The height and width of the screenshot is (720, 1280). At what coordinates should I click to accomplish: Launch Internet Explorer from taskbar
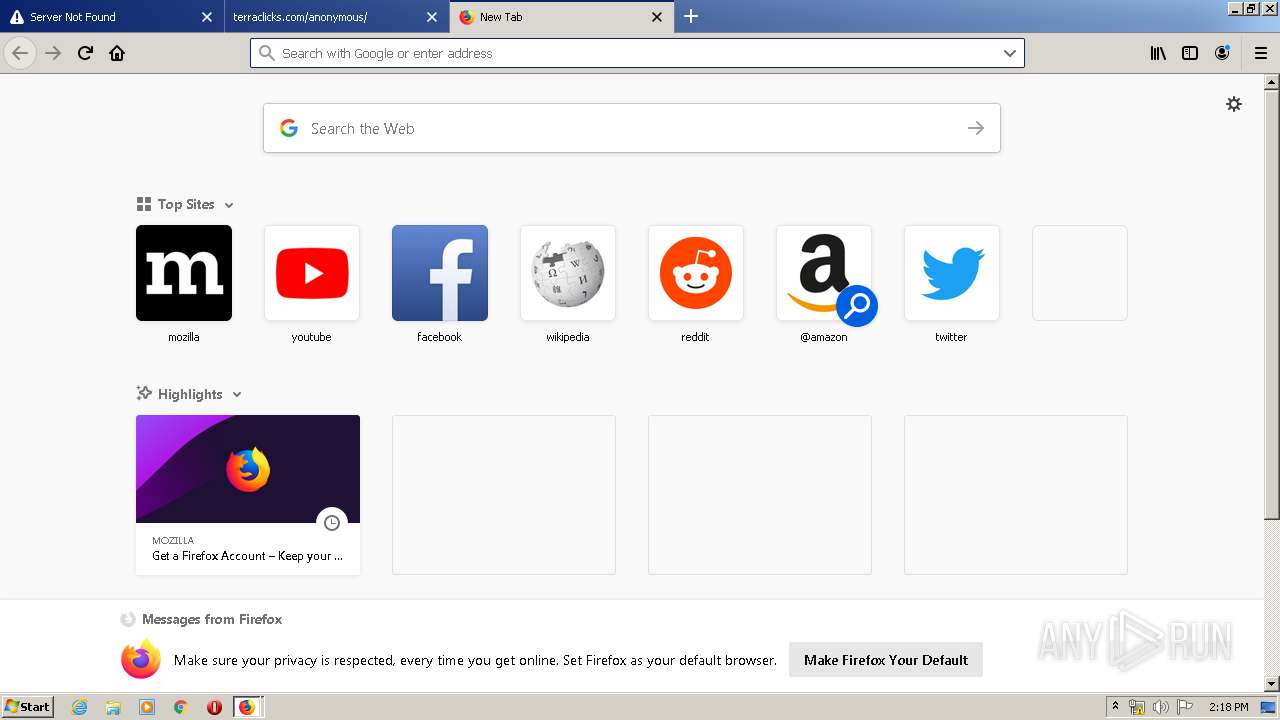80,707
